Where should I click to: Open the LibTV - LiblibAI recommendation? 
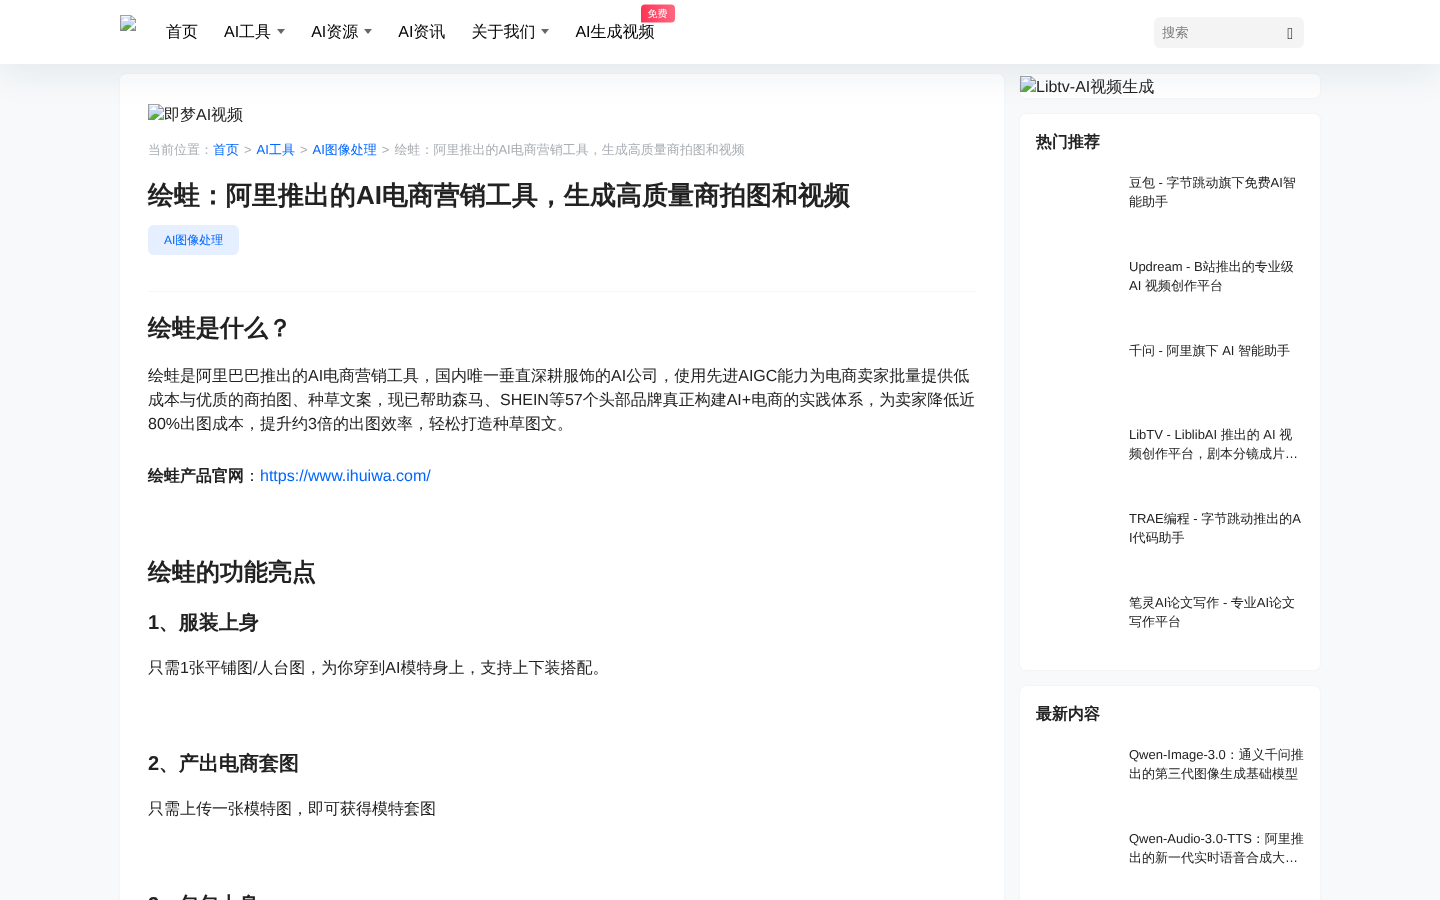[x=1215, y=444]
